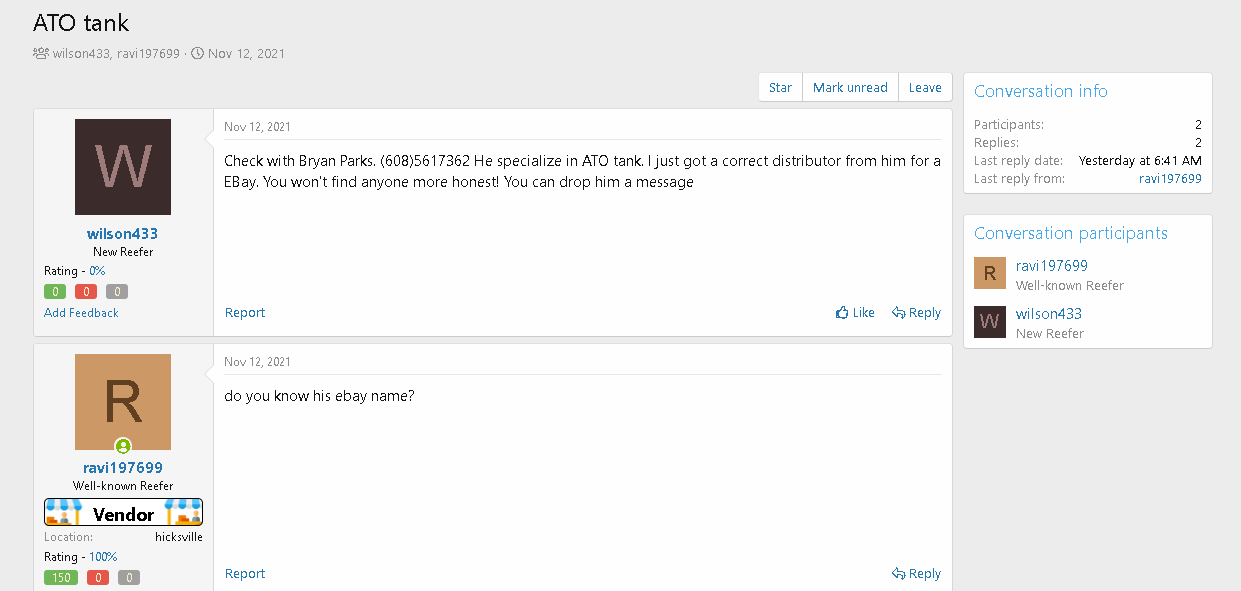
Task: Click small R avatar in participants panel
Action: point(990,274)
